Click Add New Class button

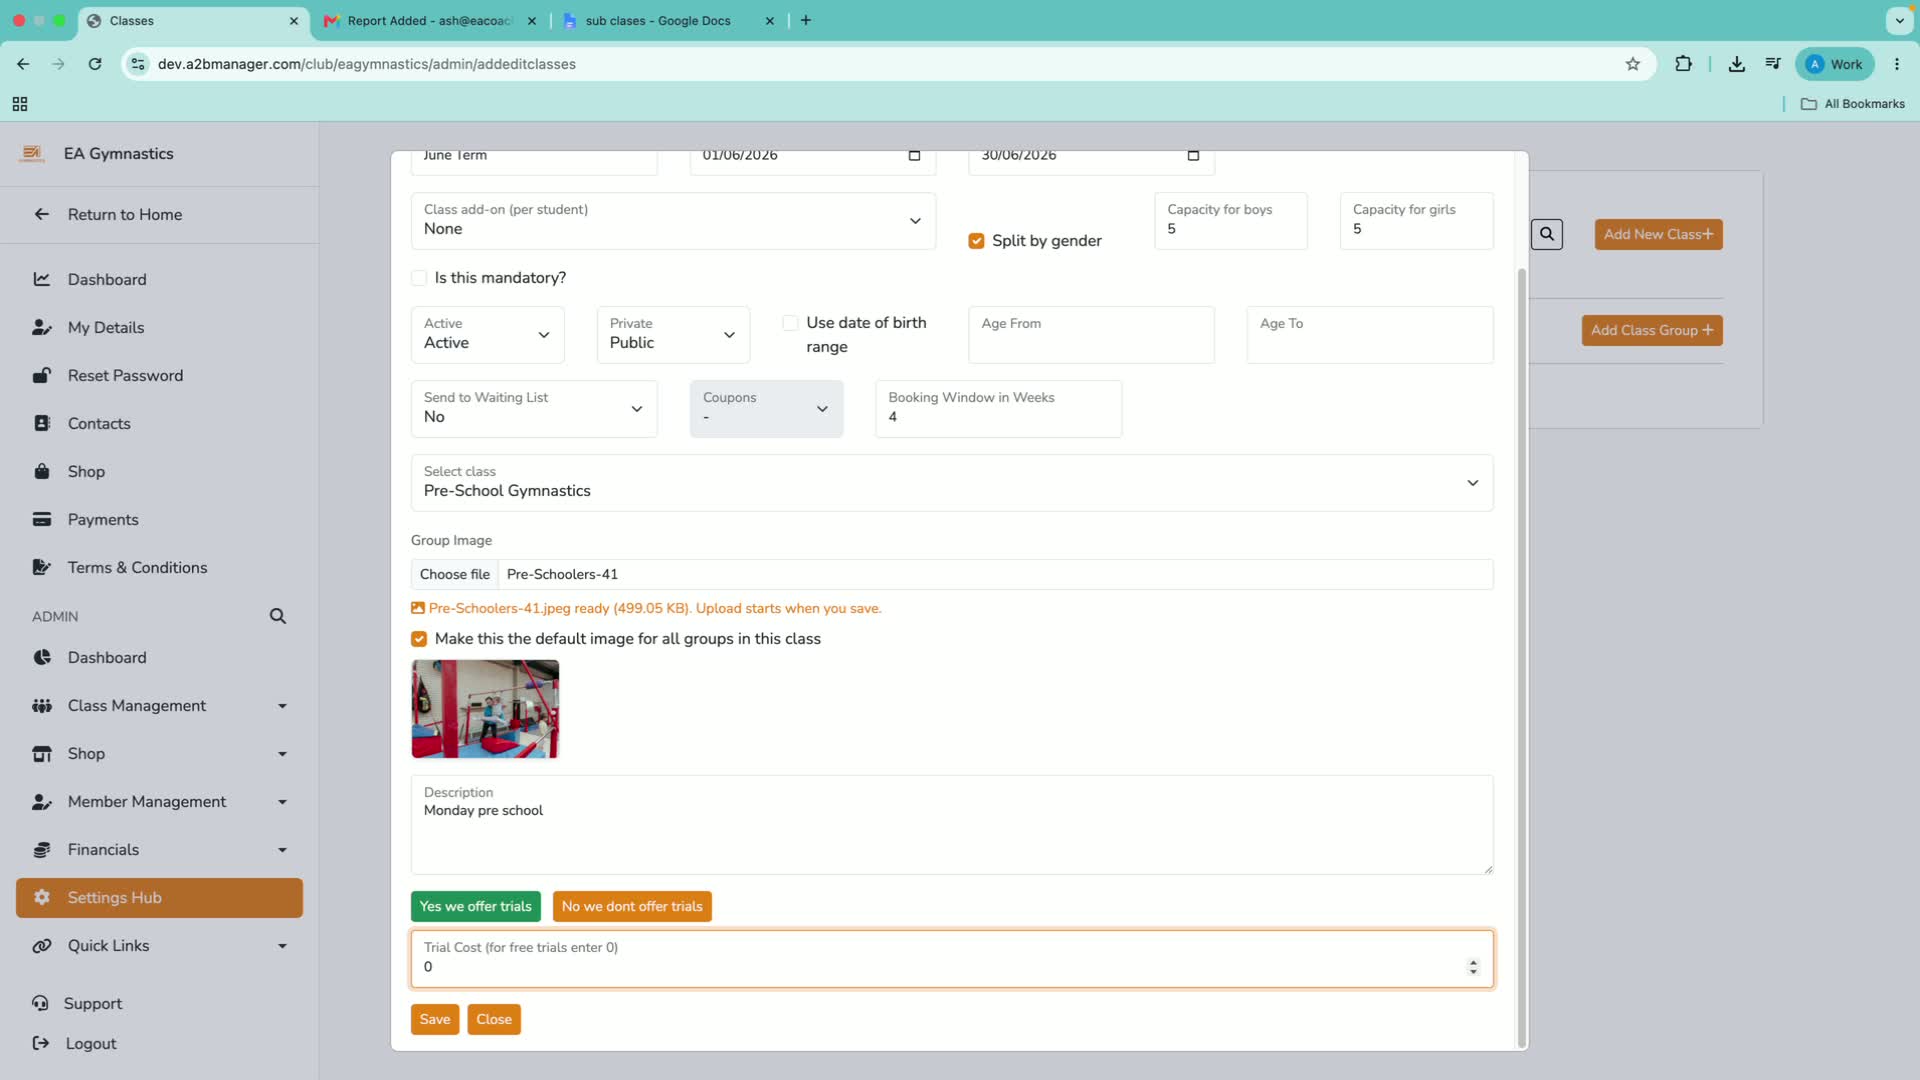[x=1659, y=234]
